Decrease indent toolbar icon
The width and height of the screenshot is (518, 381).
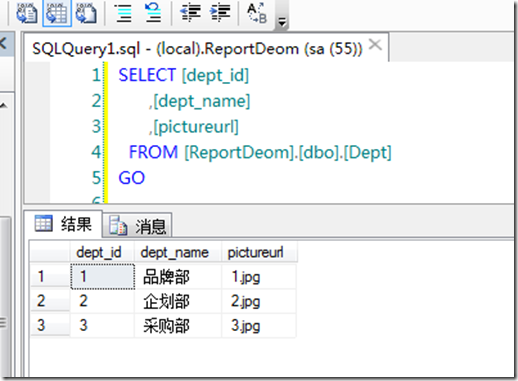pos(190,13)
